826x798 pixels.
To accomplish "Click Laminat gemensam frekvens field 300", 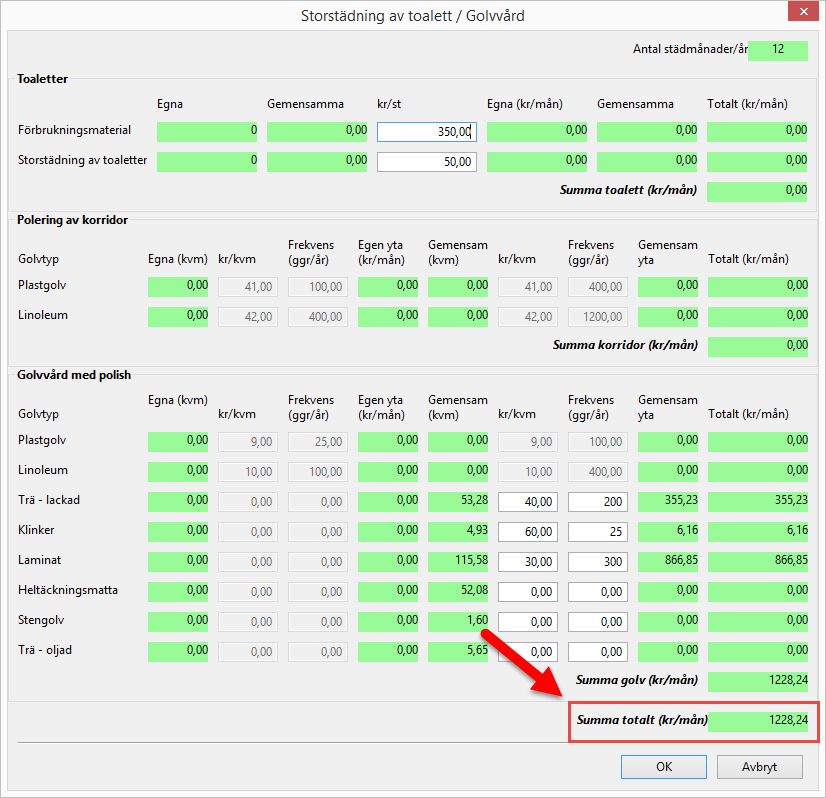I will tap(598, 562).
